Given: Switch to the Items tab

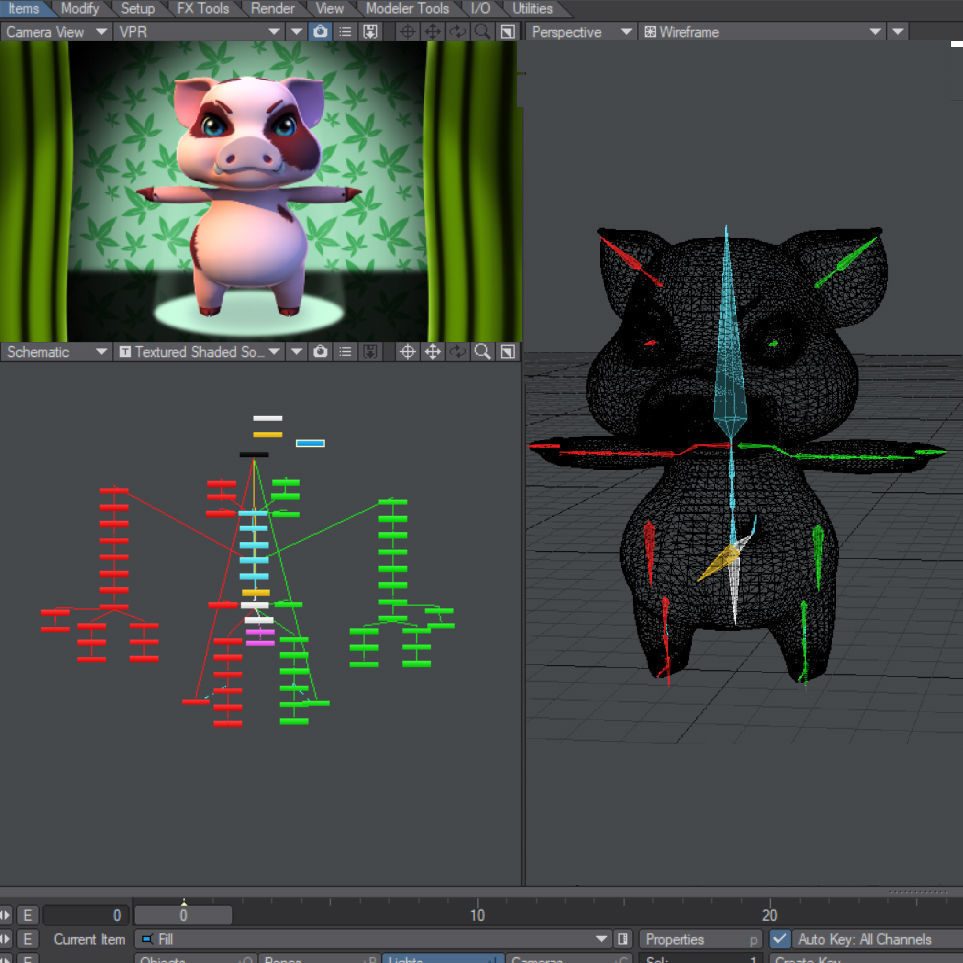Looking at the screenshot, I should (x=23, y=9).
